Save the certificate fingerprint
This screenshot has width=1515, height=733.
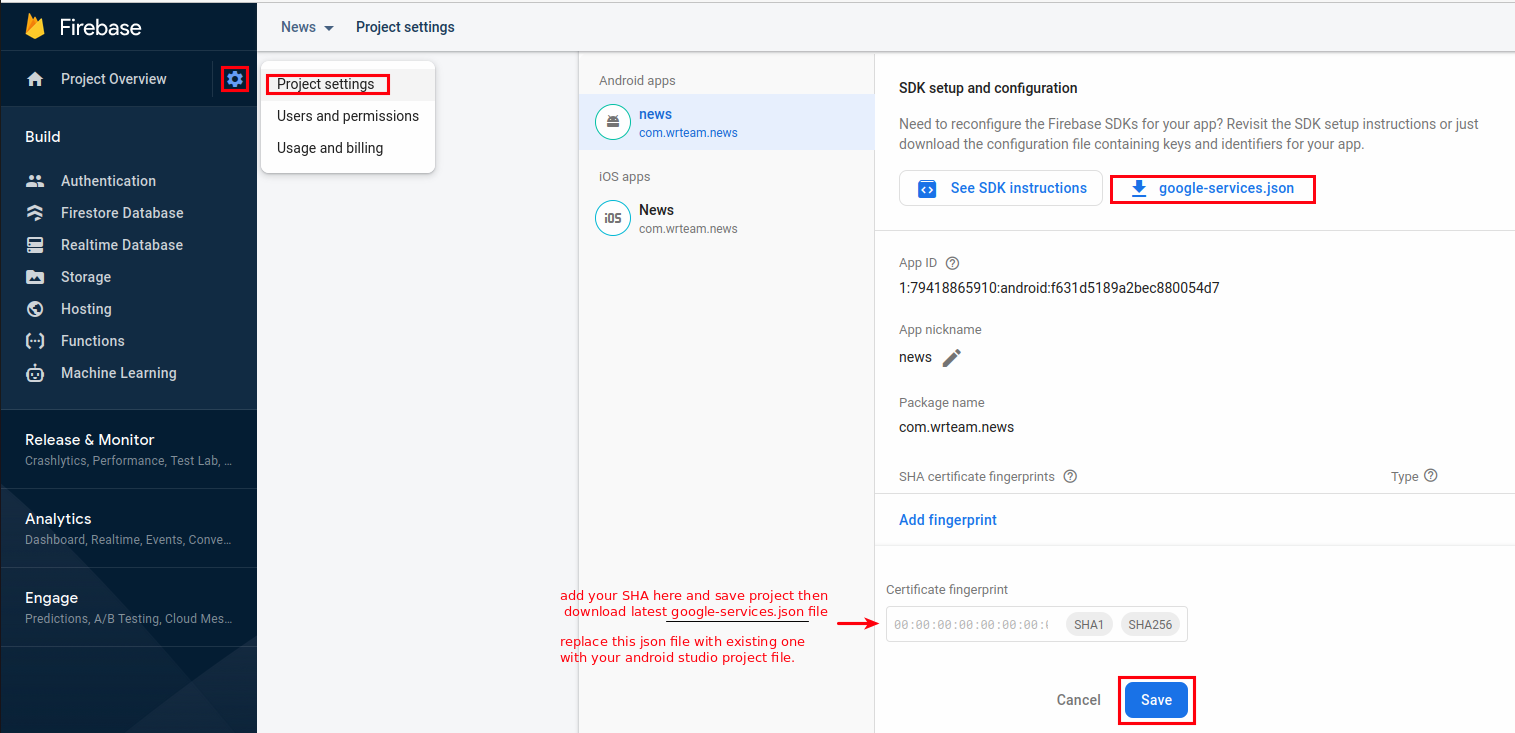(1156, 700)
